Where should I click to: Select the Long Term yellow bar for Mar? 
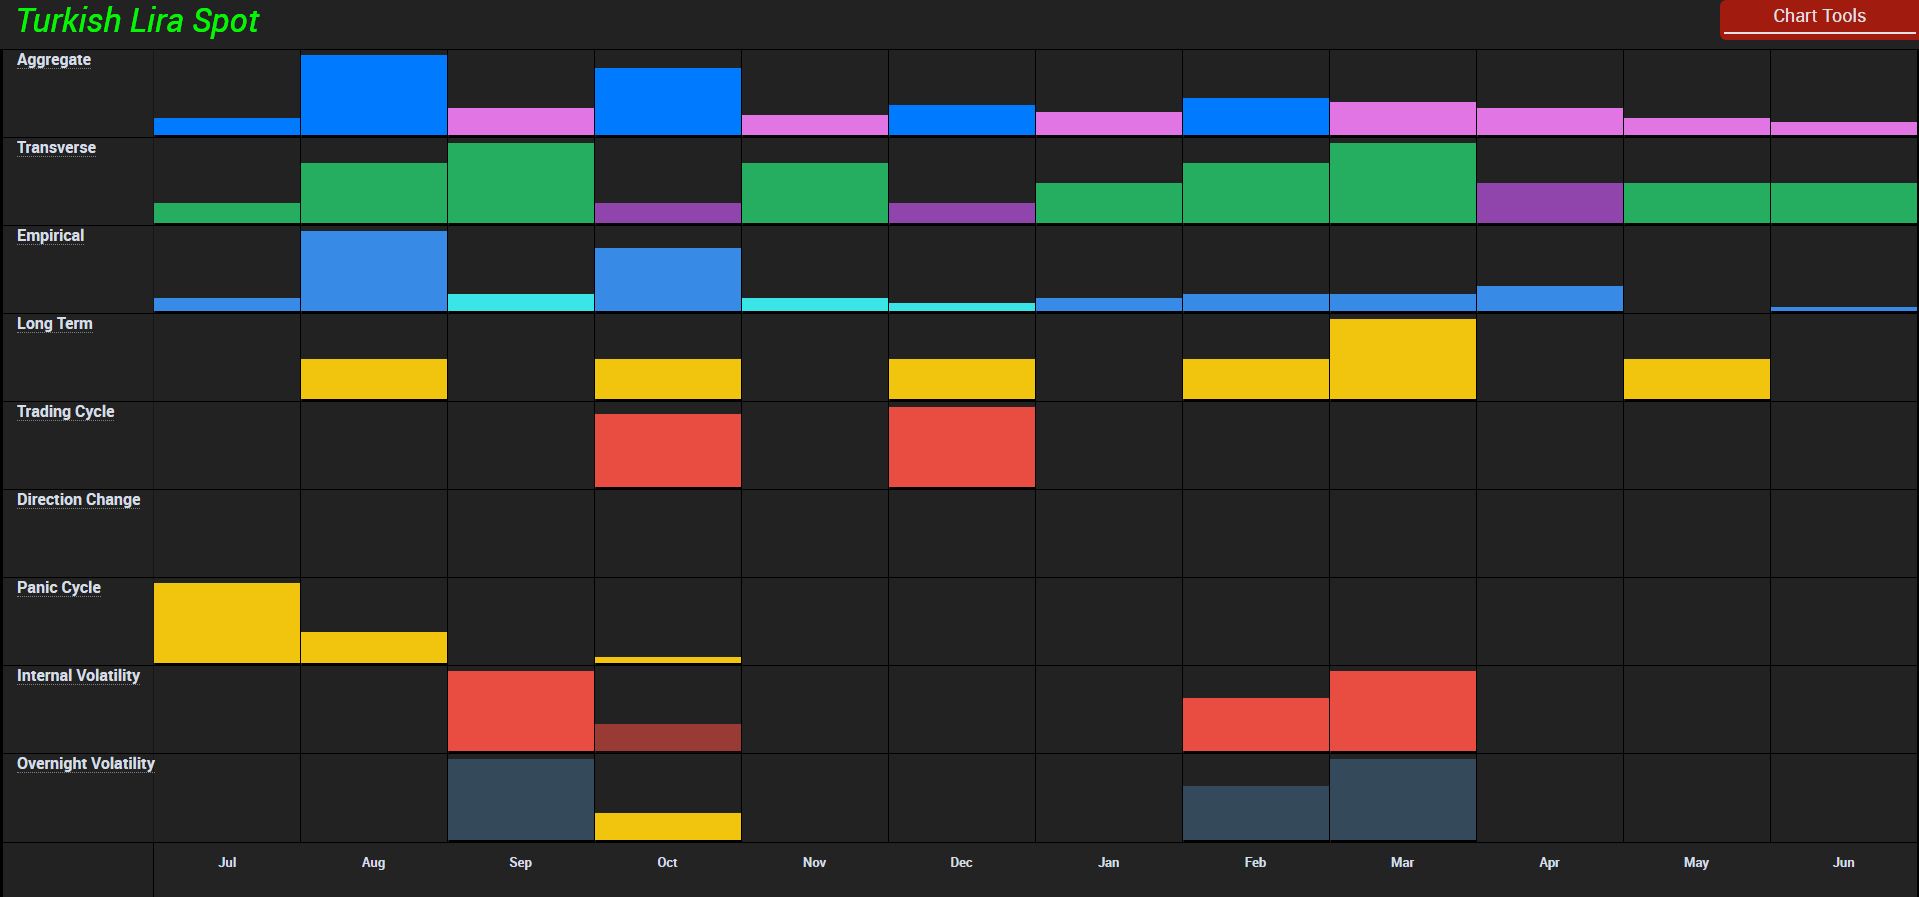click(1403, 359)
